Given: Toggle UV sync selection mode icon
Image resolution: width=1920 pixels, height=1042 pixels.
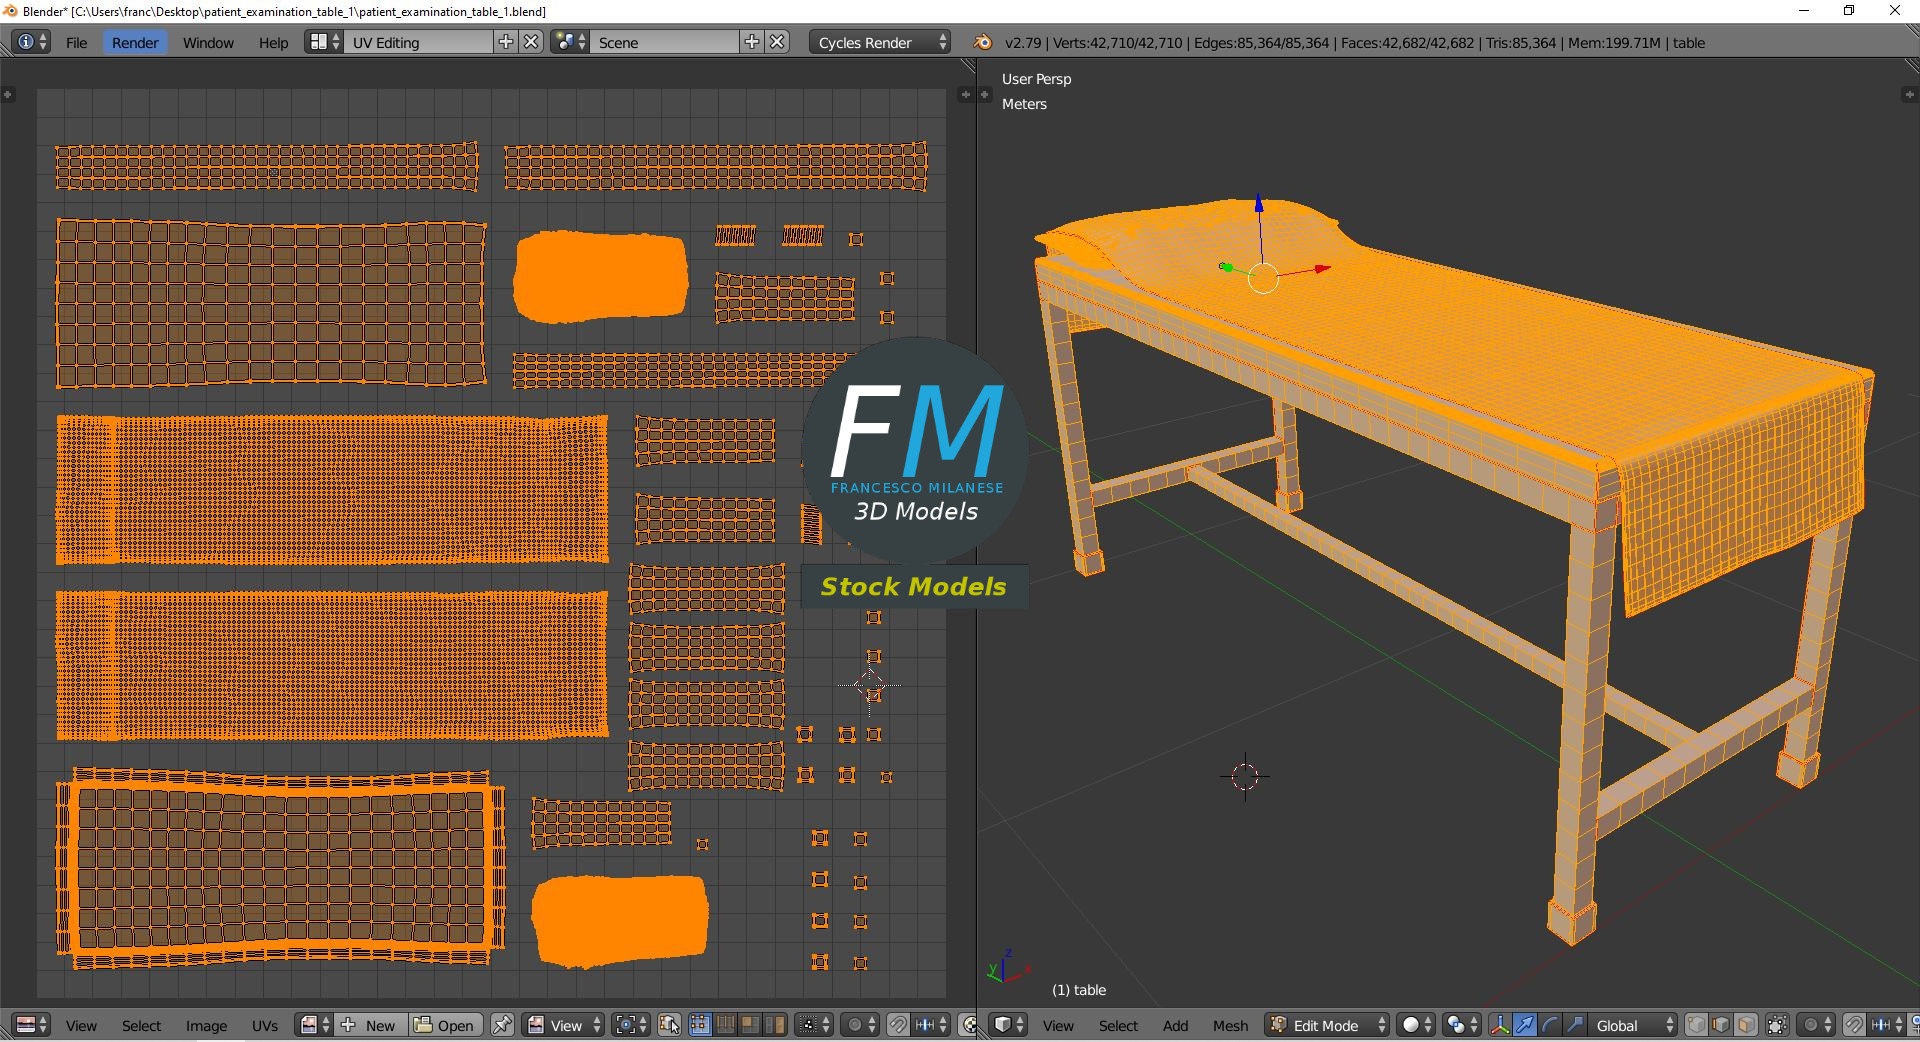Looking at the screenshot, I should 670,1025.
